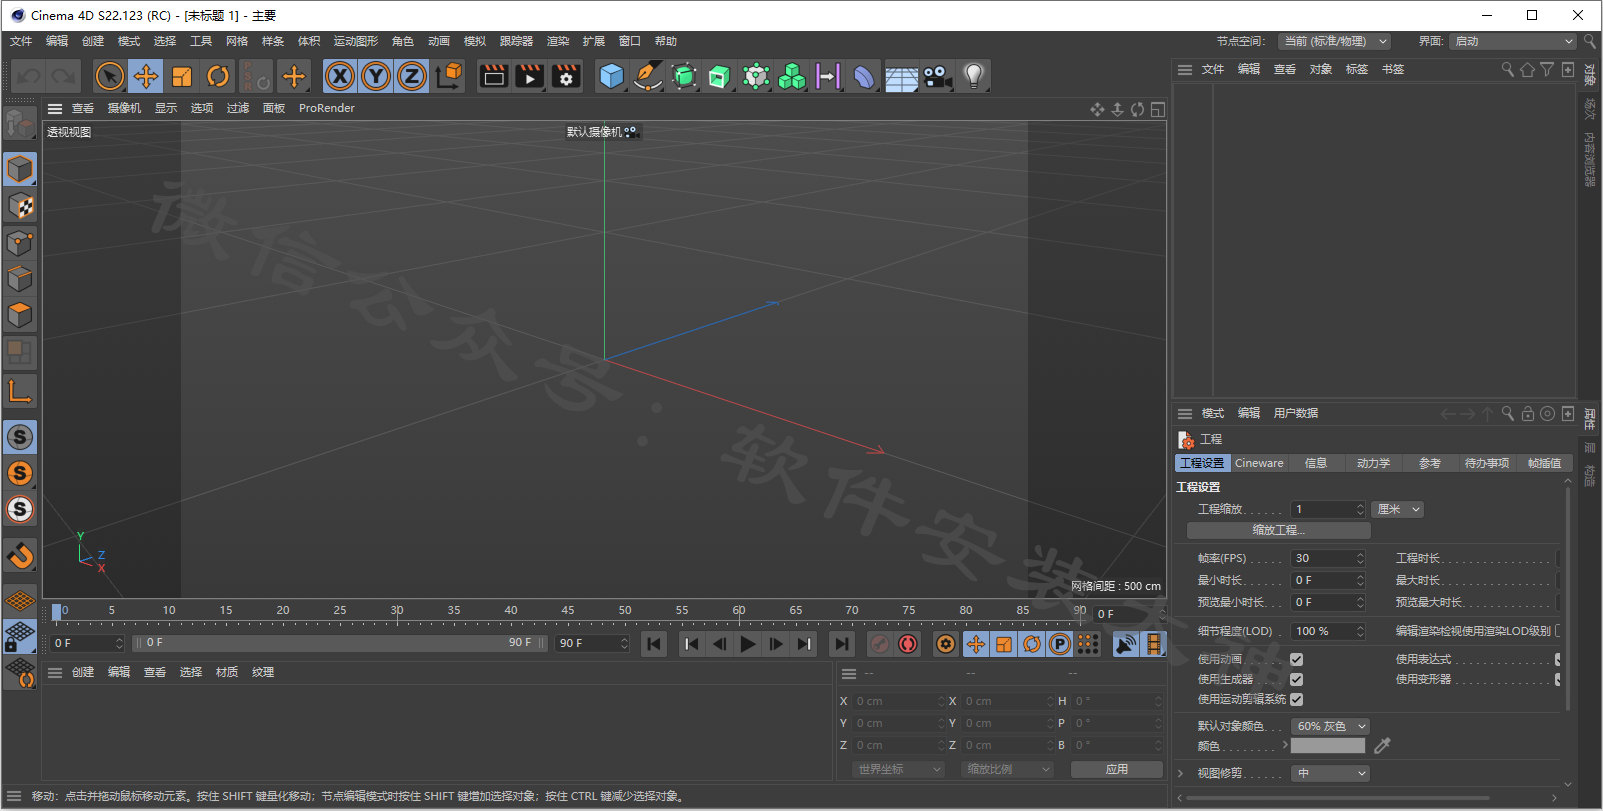The image size is (1603, 811).
Task: Toggle X axis lock
Action: click(x=340, y=76)
